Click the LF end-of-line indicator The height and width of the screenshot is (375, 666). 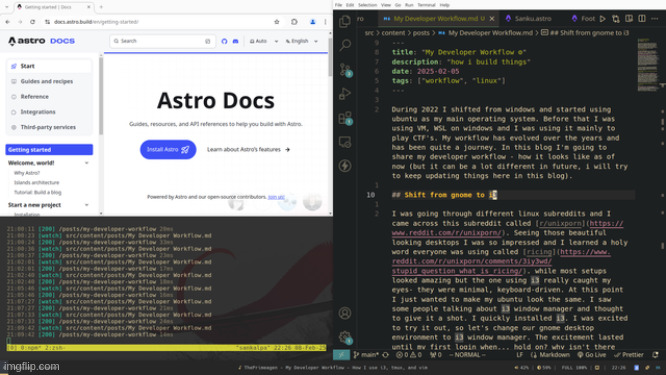coord(519,355)
